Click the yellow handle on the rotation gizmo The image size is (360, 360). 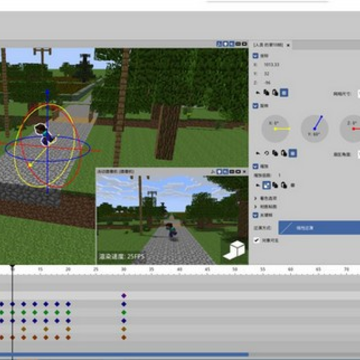pos(30,165)
